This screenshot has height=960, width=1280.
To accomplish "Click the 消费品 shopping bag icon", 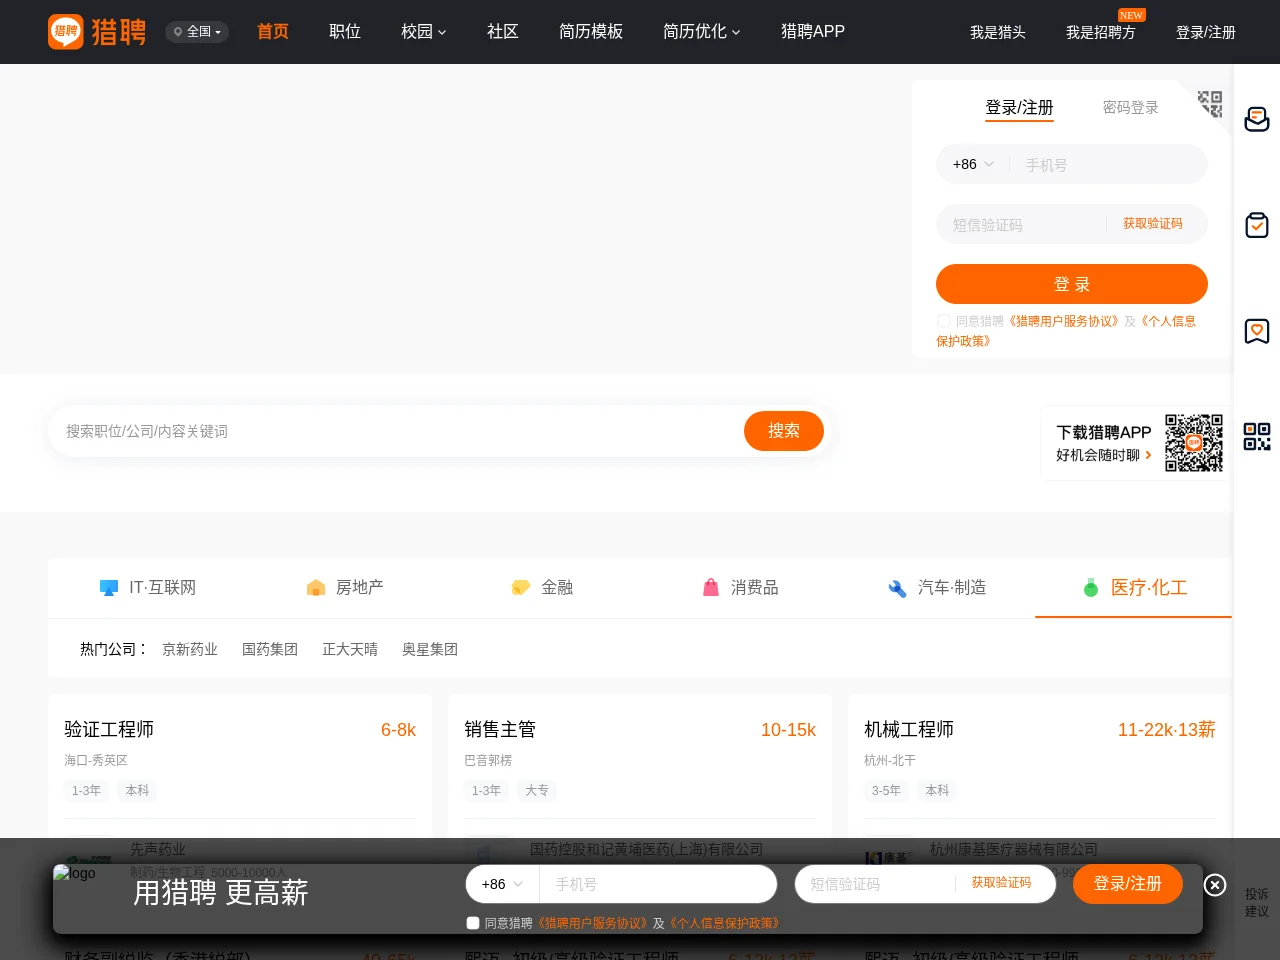I will [x=711, y=588].
